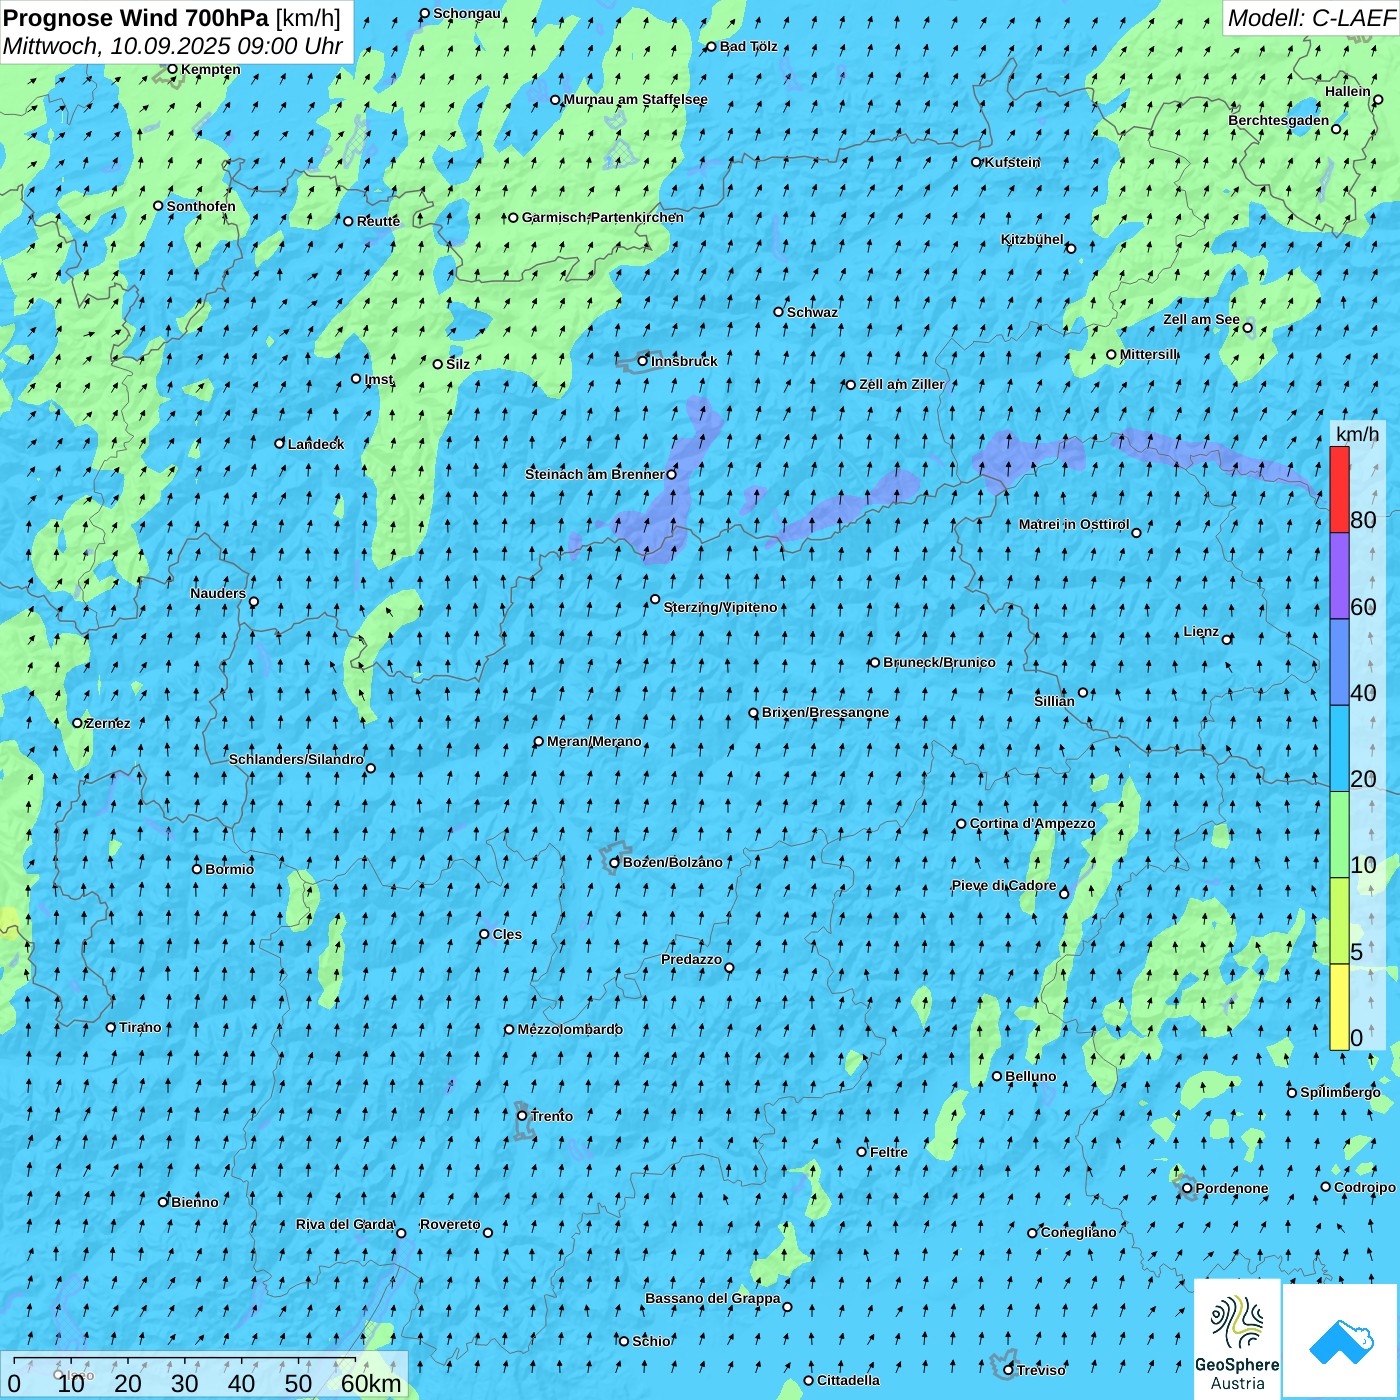Click the Innsbruck city marker
1400x1400 pixels.
click(x=643, y=361)
